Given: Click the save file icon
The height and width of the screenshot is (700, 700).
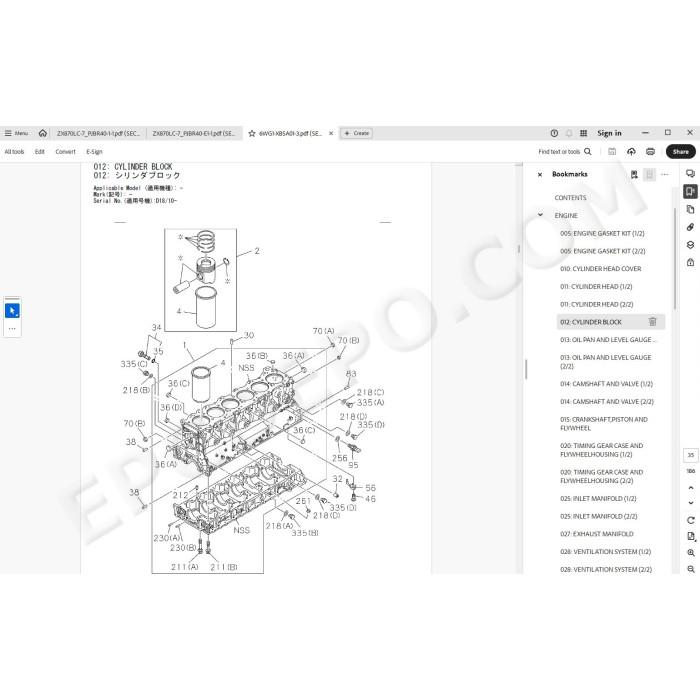Looking at the screenshot, I should (x=612, y=152).
